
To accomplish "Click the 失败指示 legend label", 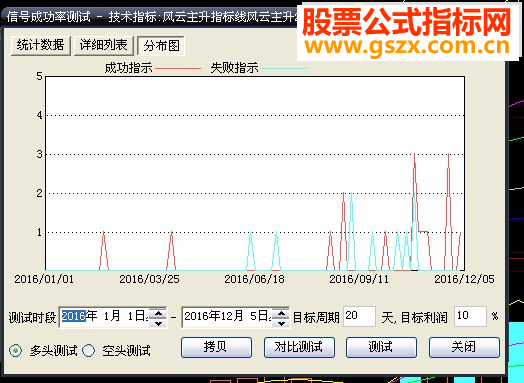I will click(x=234, y=68).
